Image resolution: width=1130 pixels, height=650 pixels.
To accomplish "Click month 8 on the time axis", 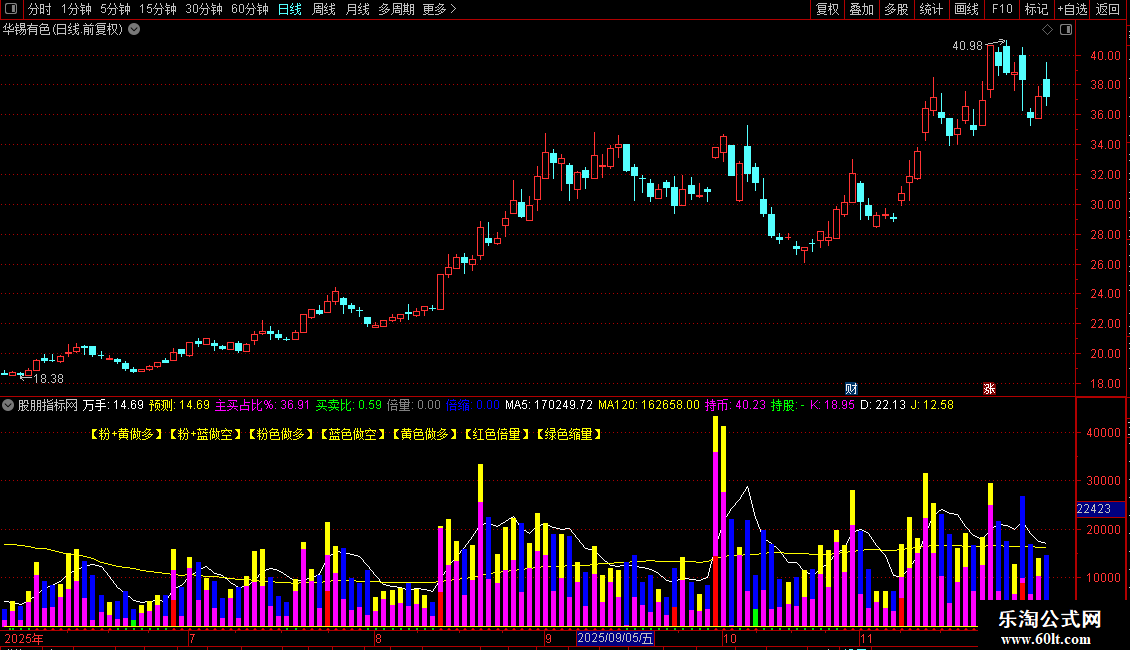I will pos(378,638).
